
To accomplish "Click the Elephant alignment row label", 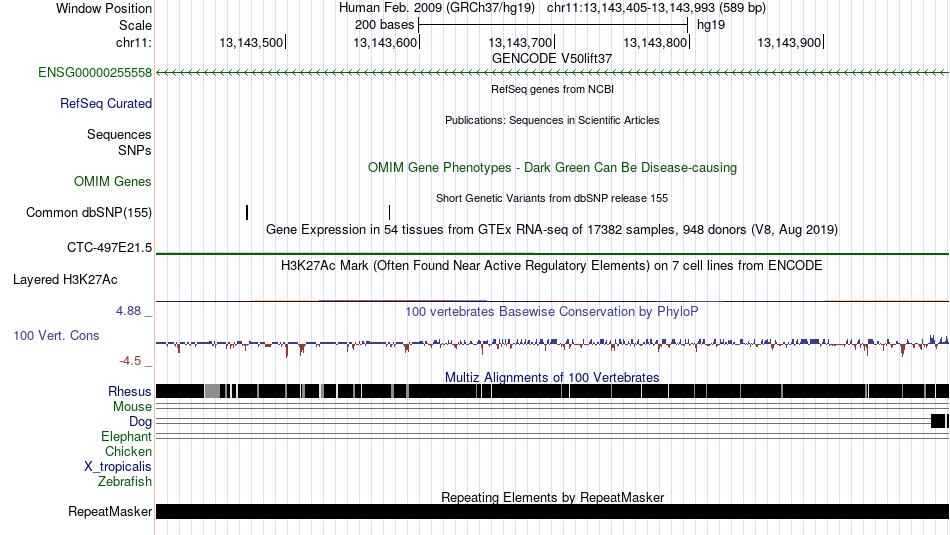I will [x=126, y=437].
